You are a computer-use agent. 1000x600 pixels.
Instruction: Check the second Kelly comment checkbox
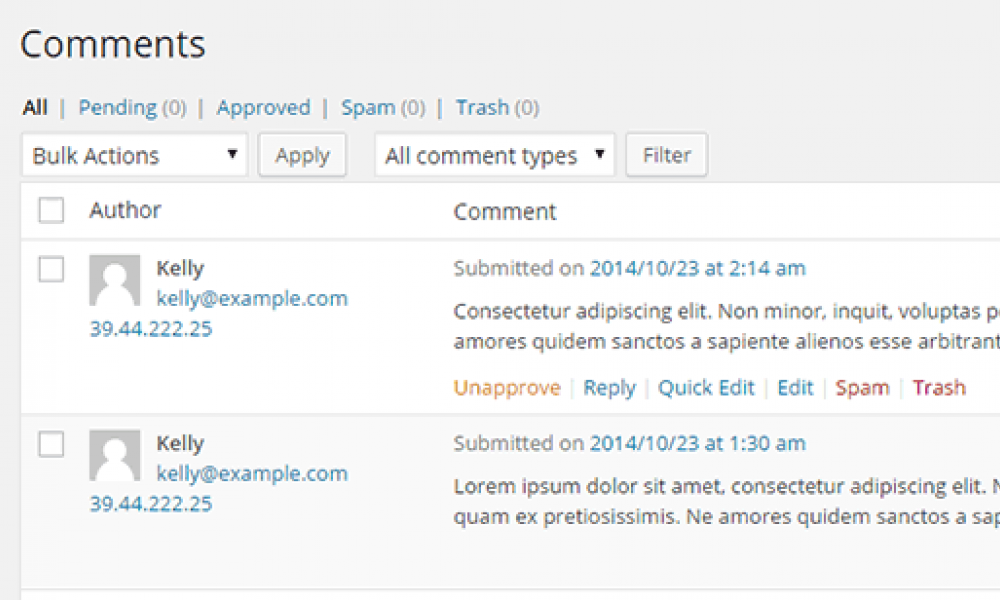point(51,444)
